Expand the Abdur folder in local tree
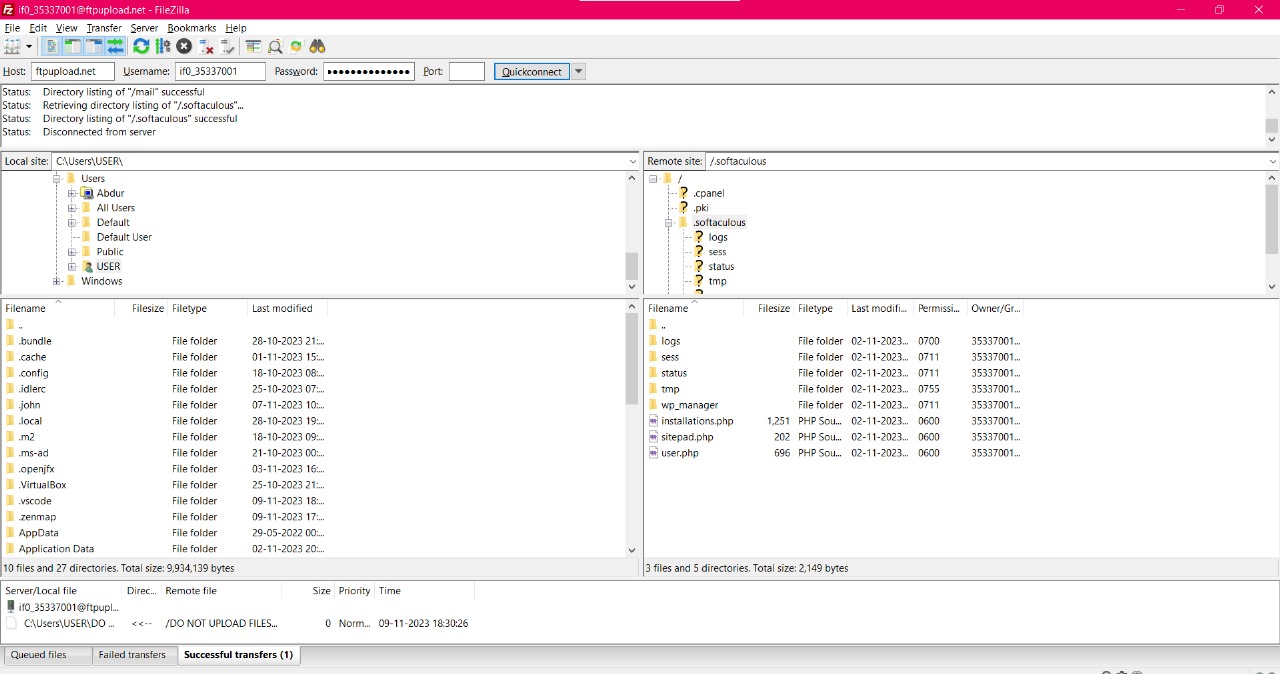This screenshot has height=674, width=1280. click(72, 193)
